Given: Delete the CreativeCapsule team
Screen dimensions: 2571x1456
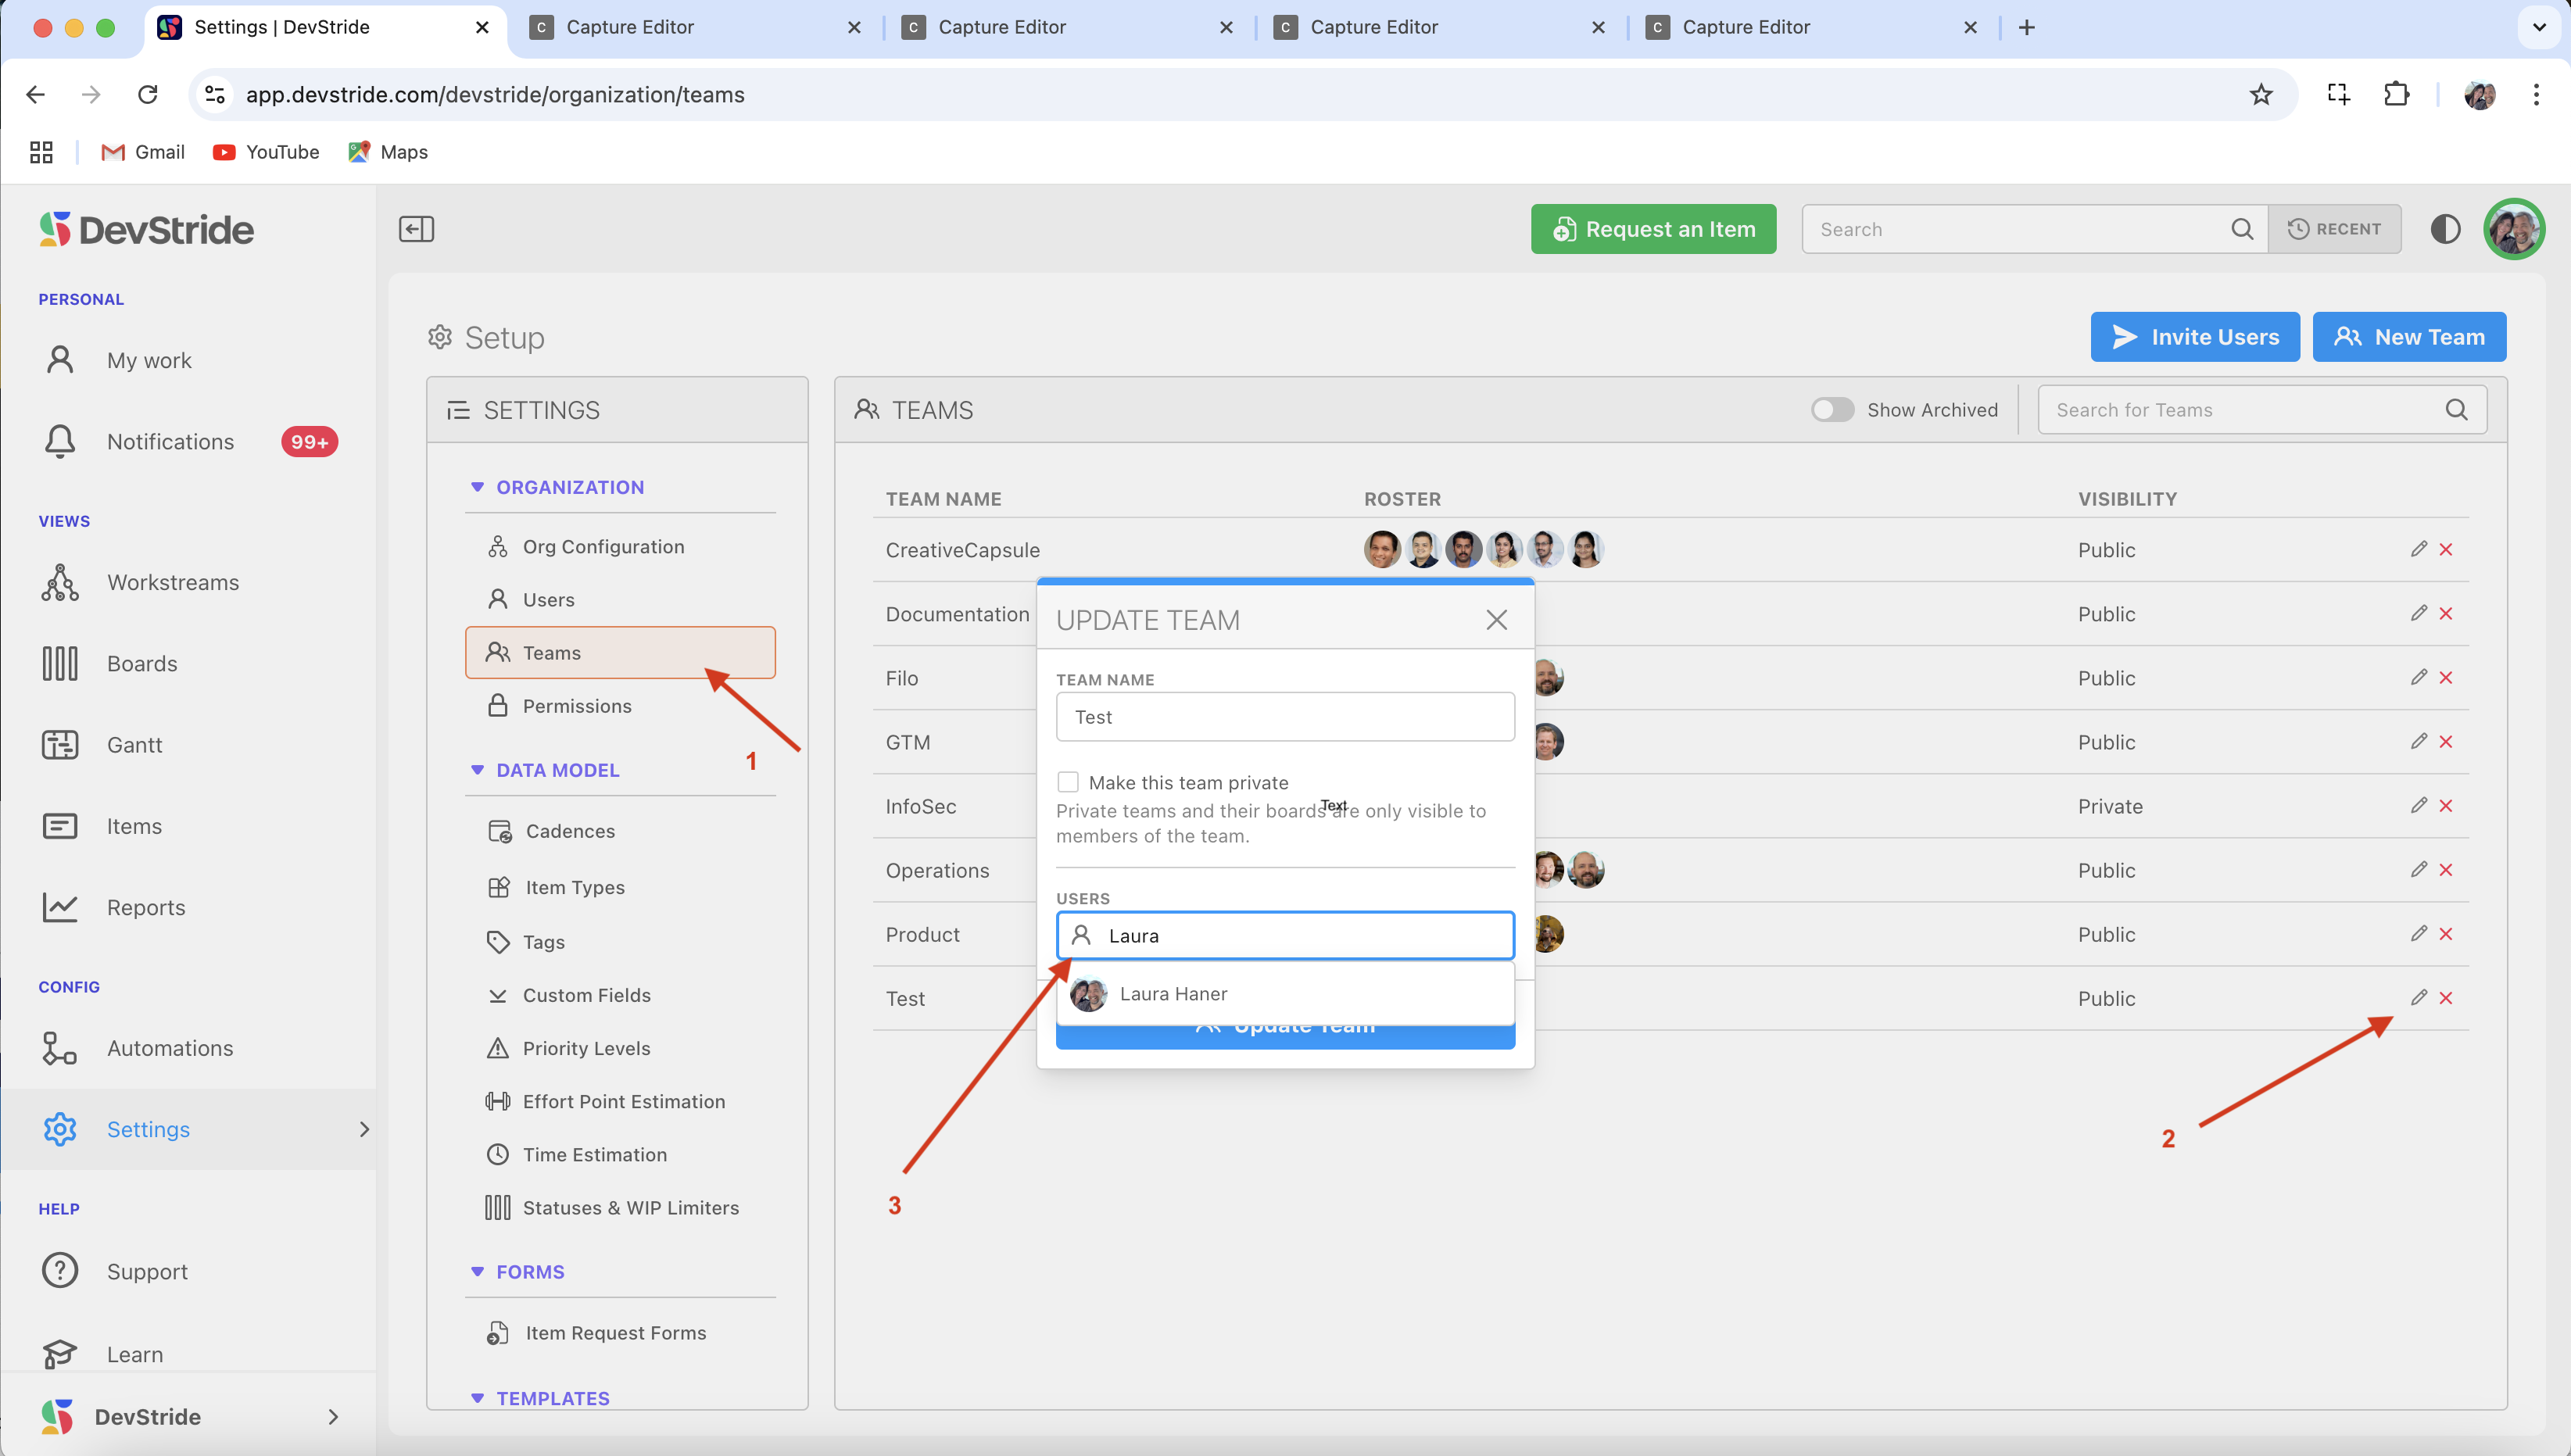Looking at the screenshot, I should click(x=2446, y=549).
